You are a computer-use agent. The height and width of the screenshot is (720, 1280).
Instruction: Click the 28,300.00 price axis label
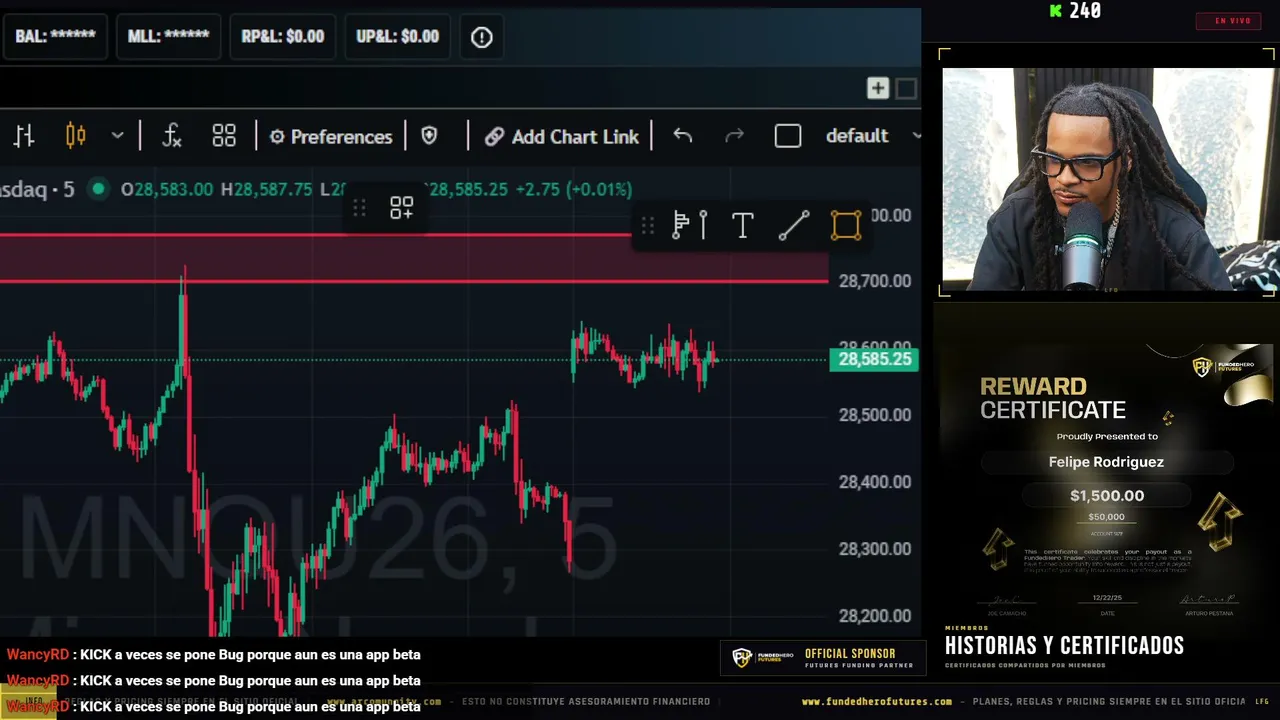point(875,549)
